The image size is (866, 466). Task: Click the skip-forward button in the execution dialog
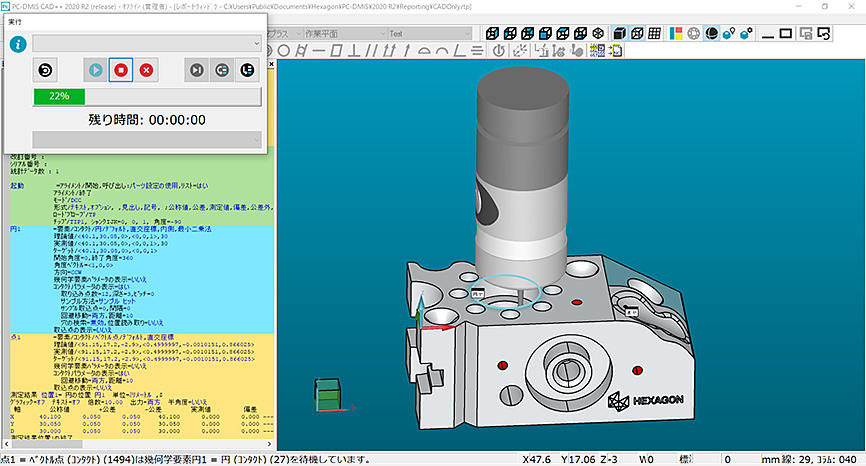point(197,70)
